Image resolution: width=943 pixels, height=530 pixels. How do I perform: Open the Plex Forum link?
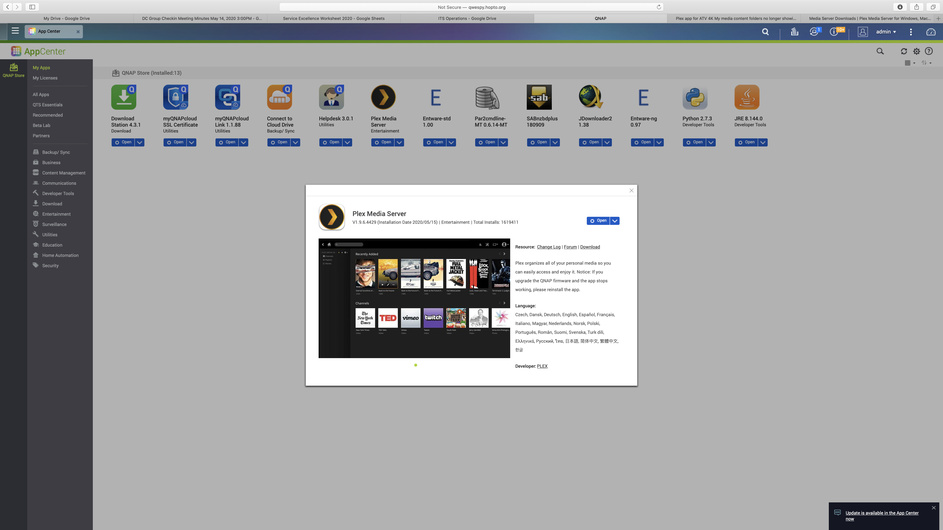[x=570, y=247]
